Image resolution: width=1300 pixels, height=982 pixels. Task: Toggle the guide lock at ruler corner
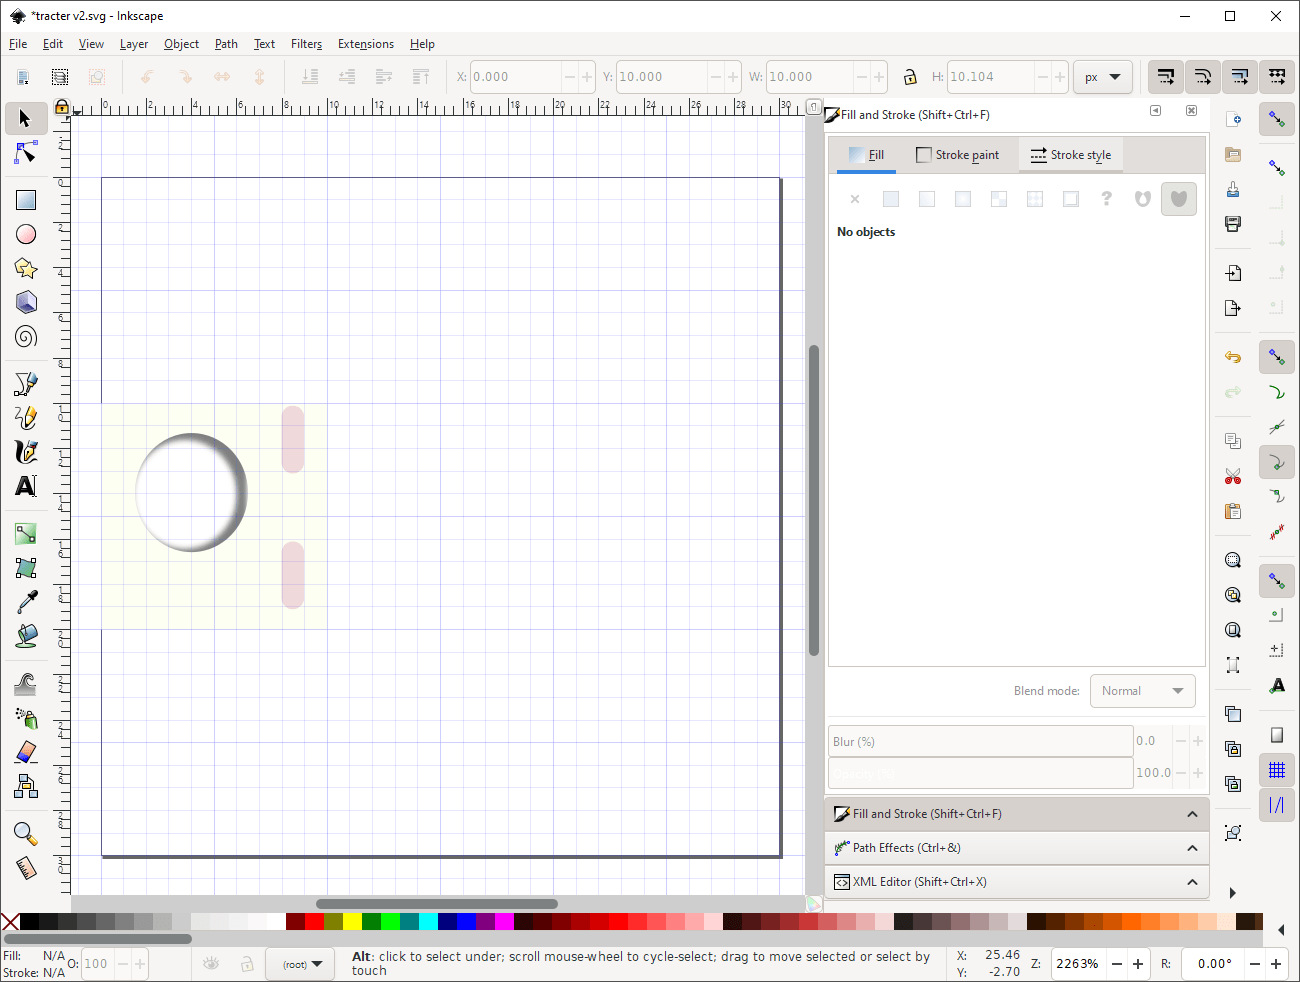pos(62,107)
